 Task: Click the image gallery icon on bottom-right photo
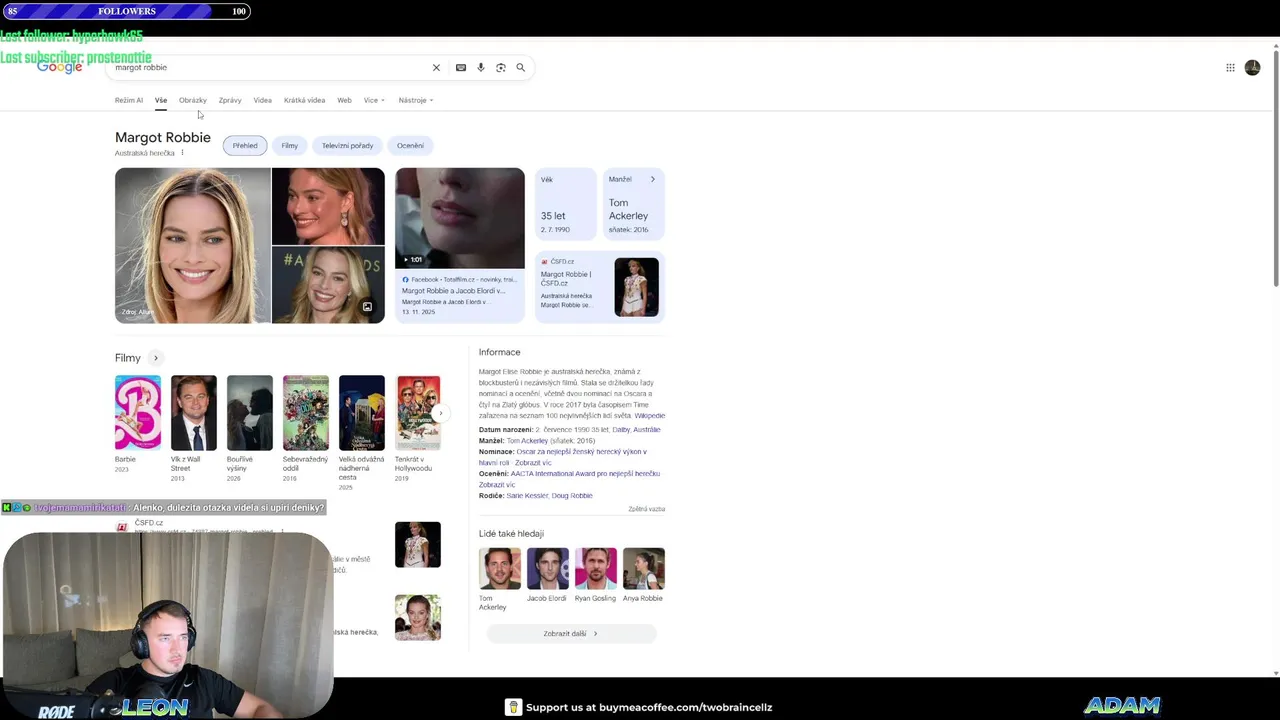pos(367,307)
